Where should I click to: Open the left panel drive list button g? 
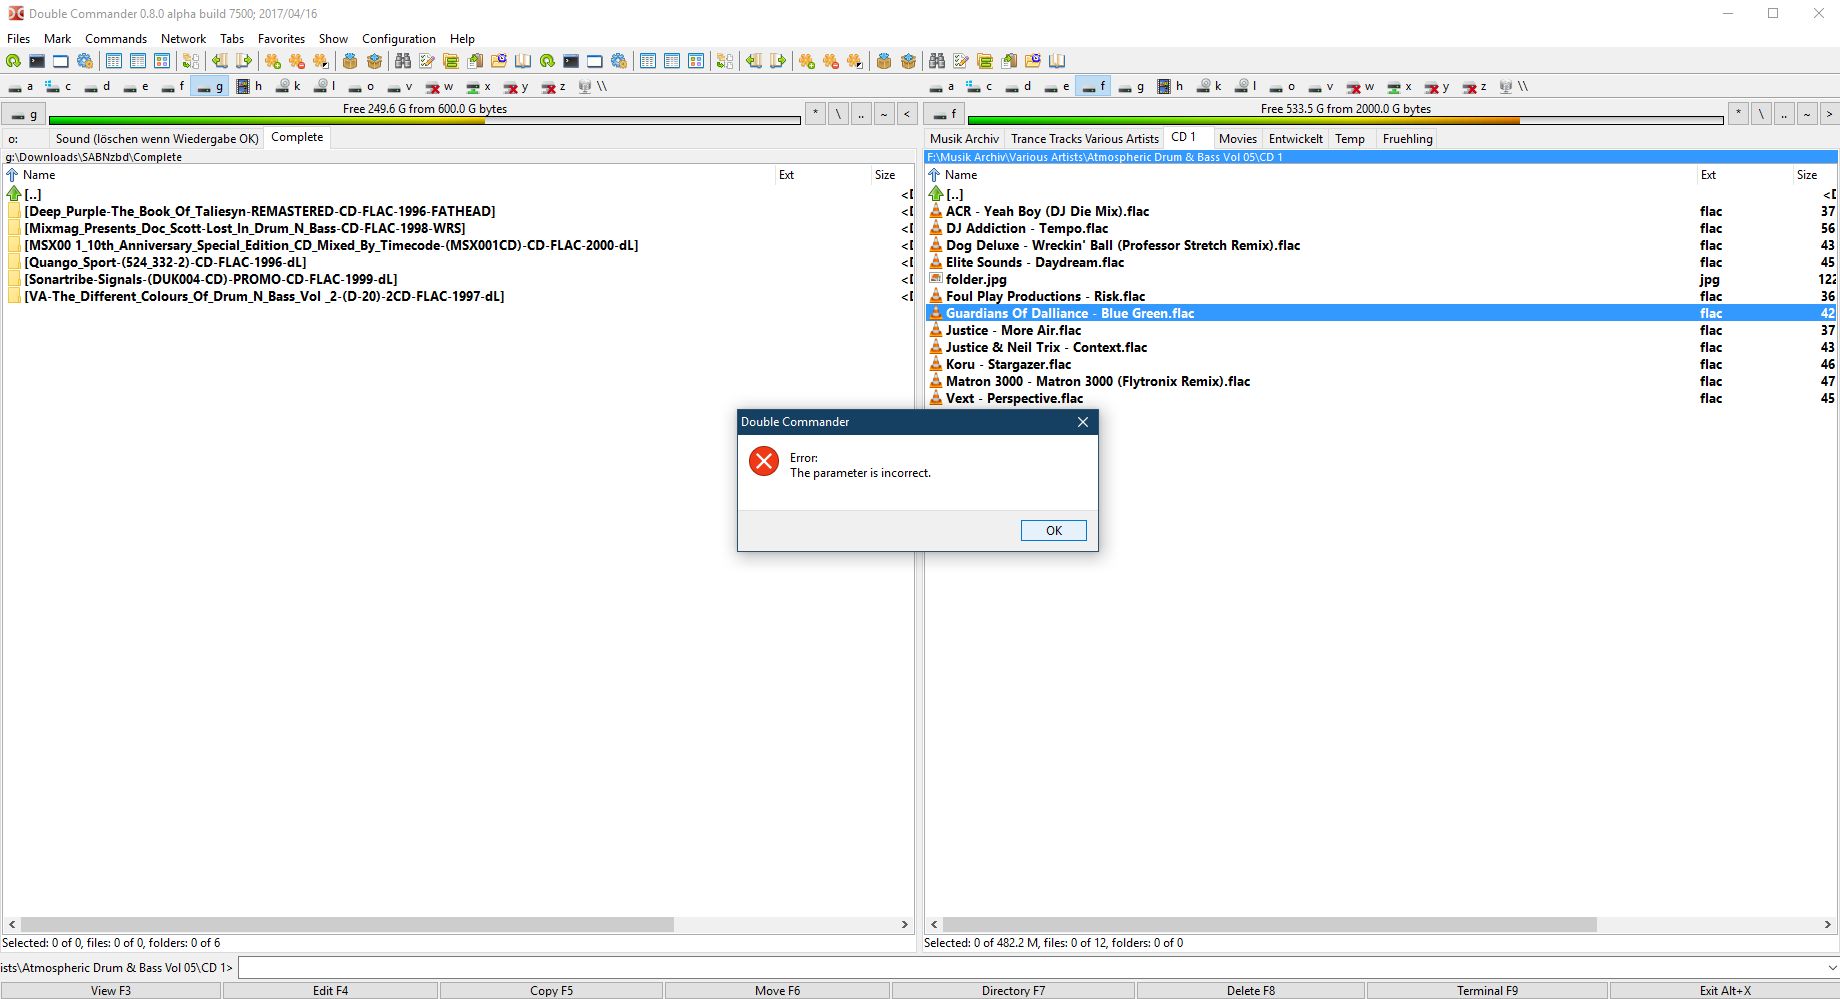[24, 114]
